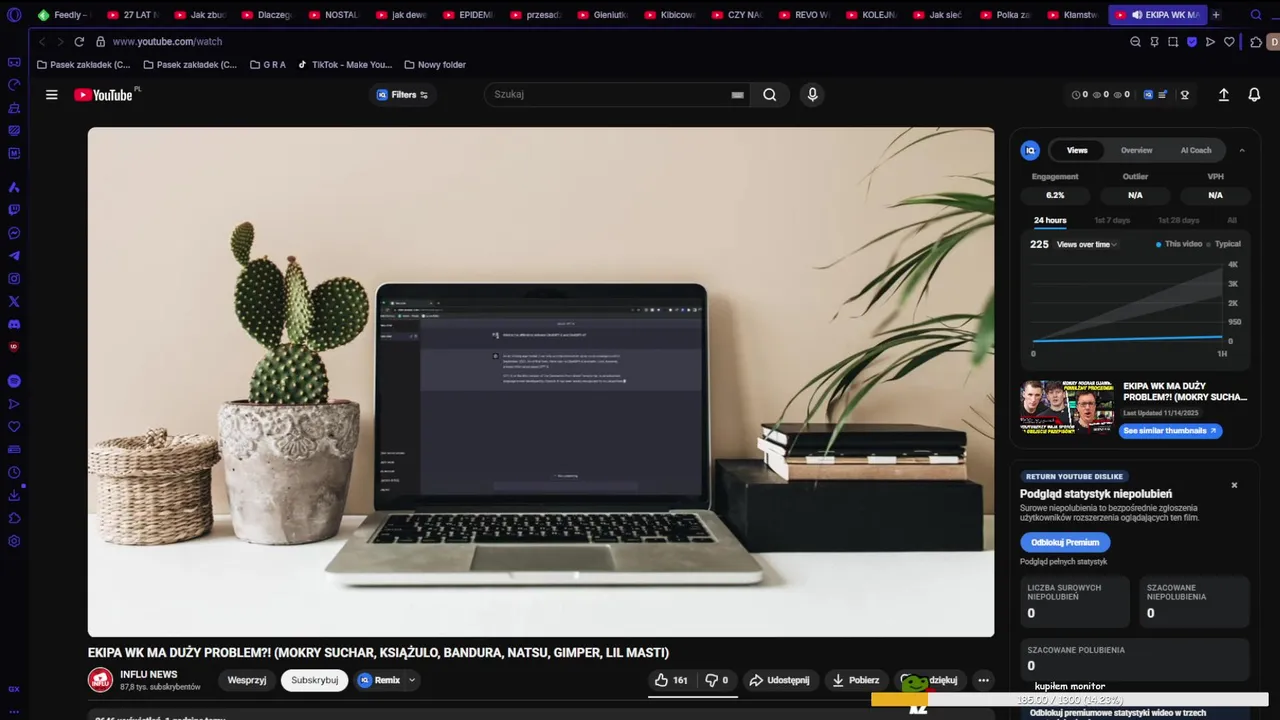Open downloads in the Opera sidebar

tap(14, 496)
